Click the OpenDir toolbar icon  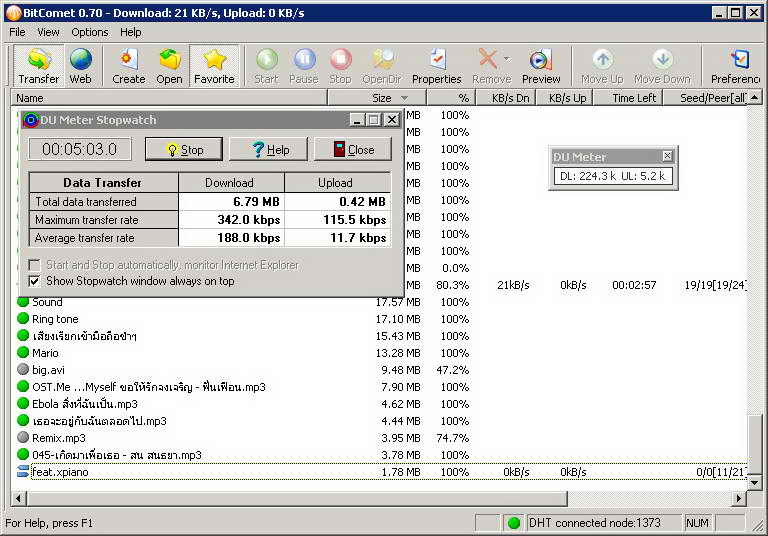[x=382, y=66]
